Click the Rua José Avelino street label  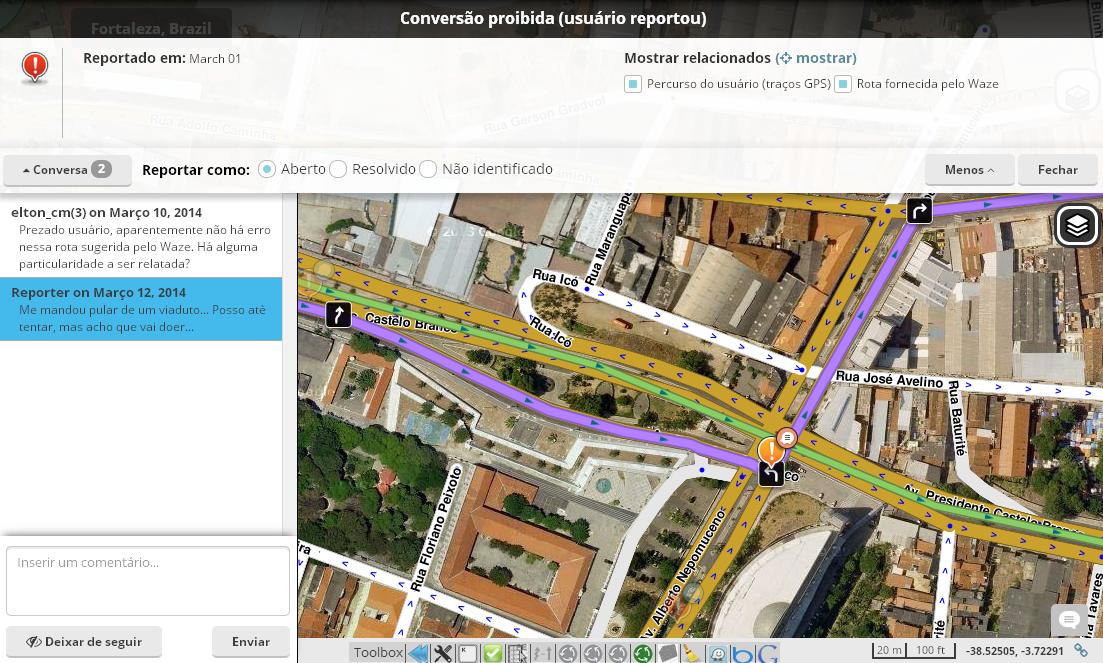(x=889, y=380)
